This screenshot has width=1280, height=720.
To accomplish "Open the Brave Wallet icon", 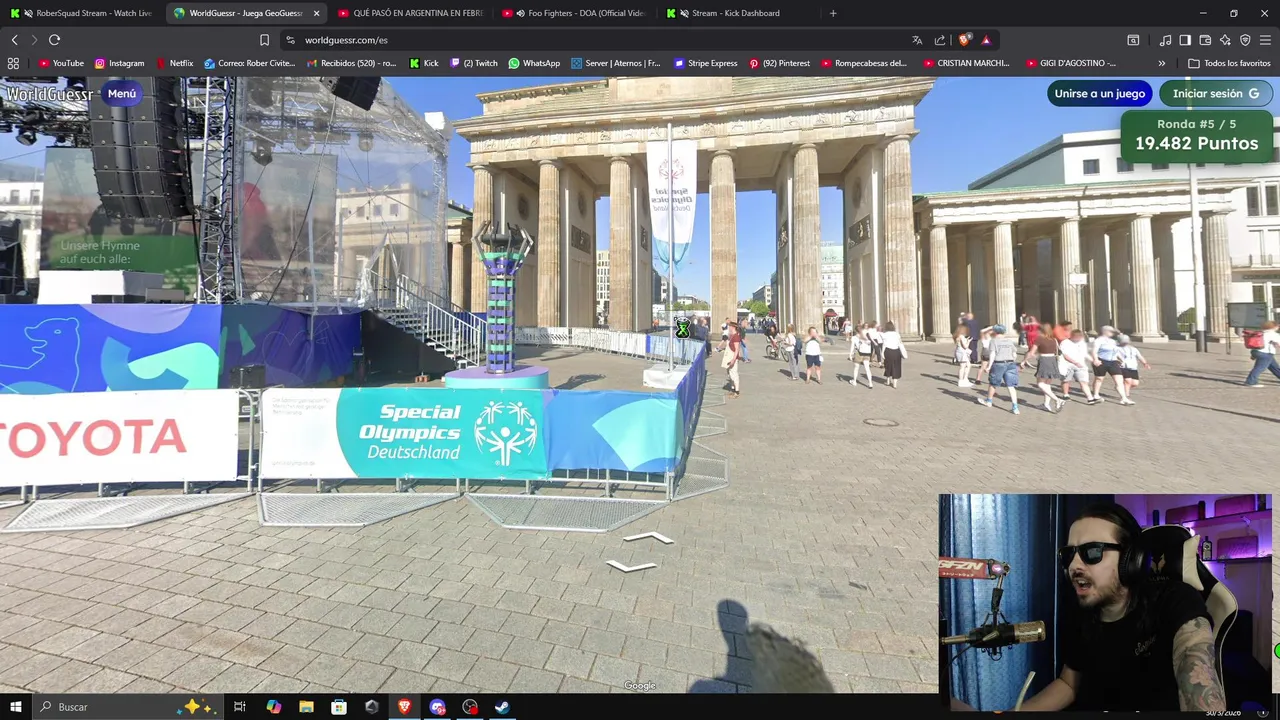I will 1205,40.
